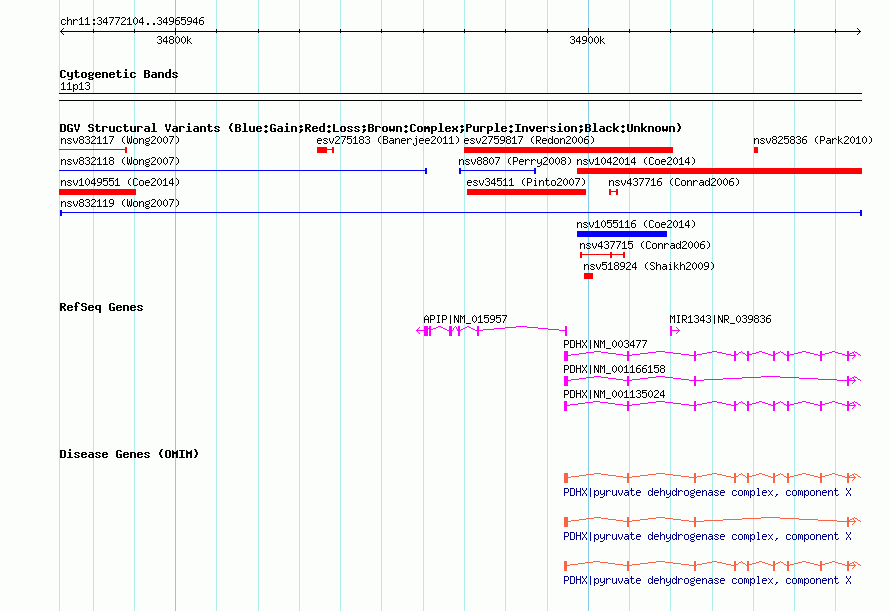Click the first orange OMIM PDHX gene model

coord(712,478)
